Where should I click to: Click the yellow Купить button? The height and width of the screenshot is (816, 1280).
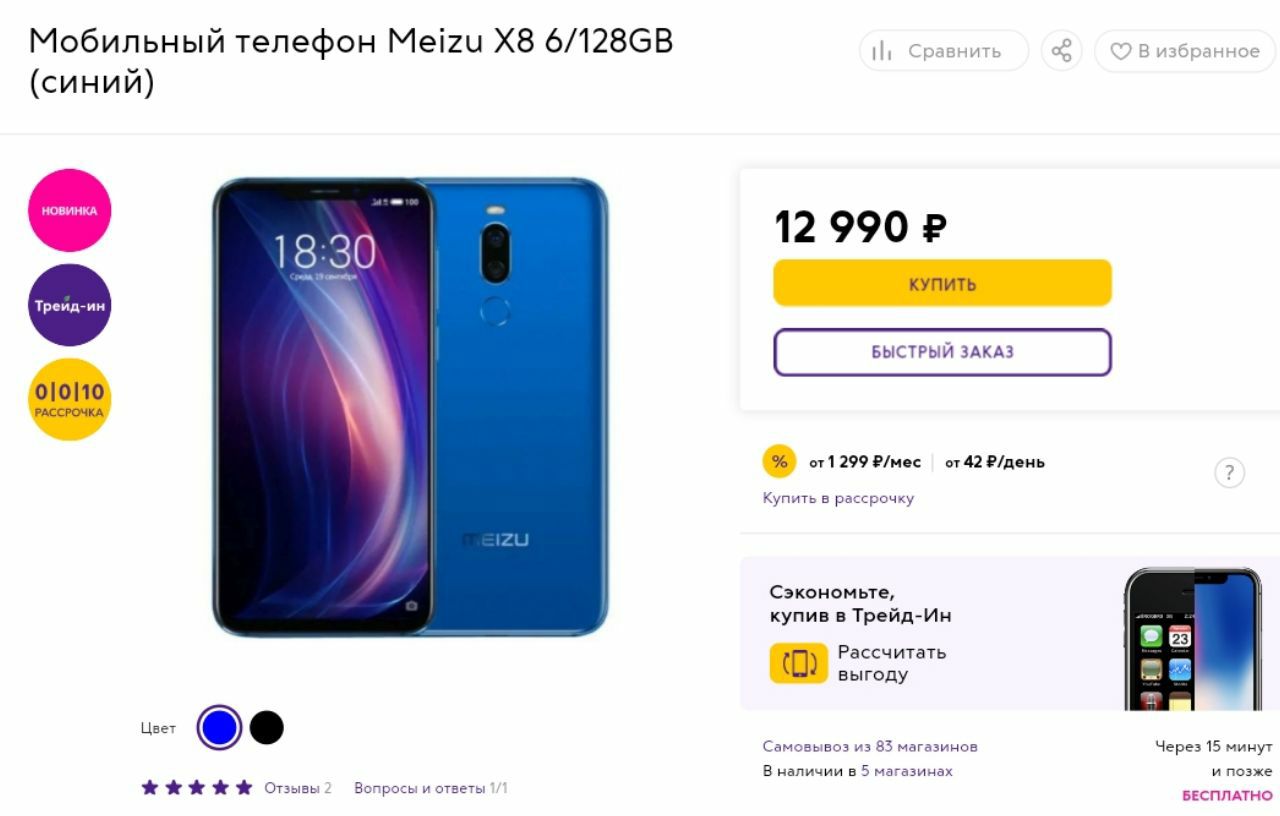[x=942, y=283]
